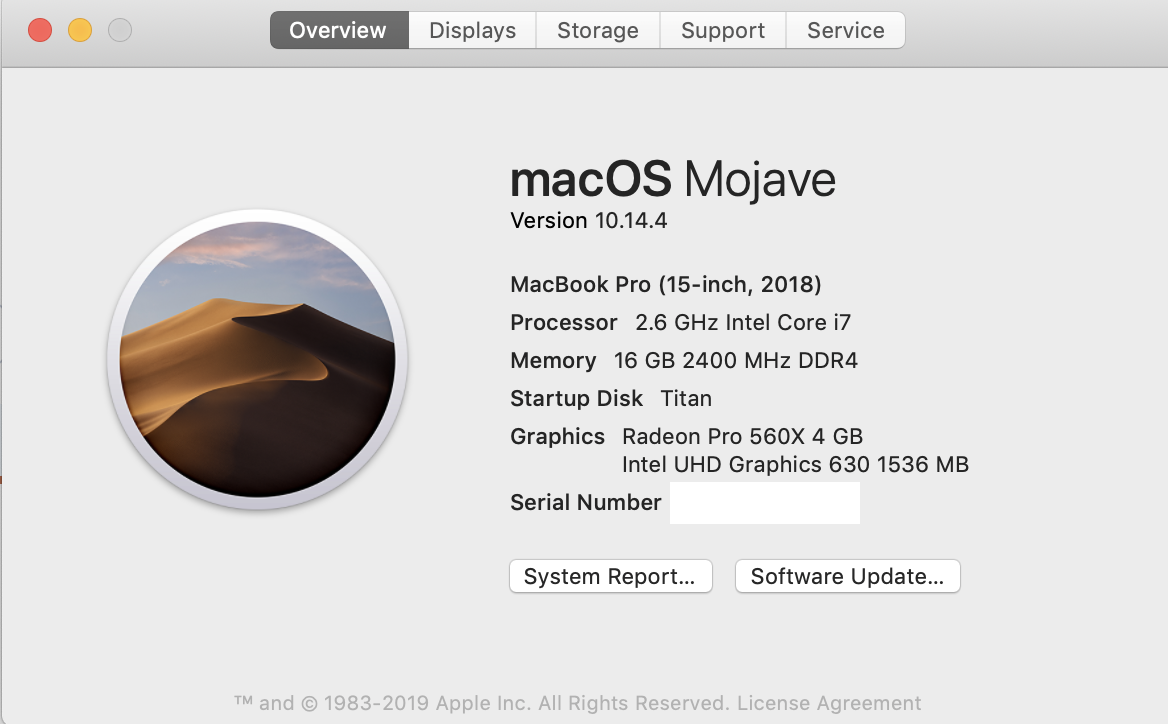Click the disabled gray zoom button
The width and height of the screenshot is (1168, 724).
120,31
